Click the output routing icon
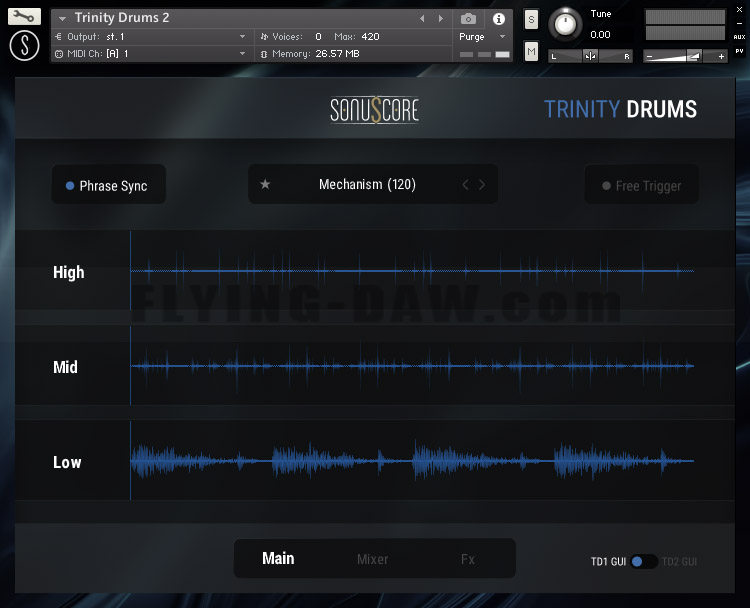 point(58,36)
